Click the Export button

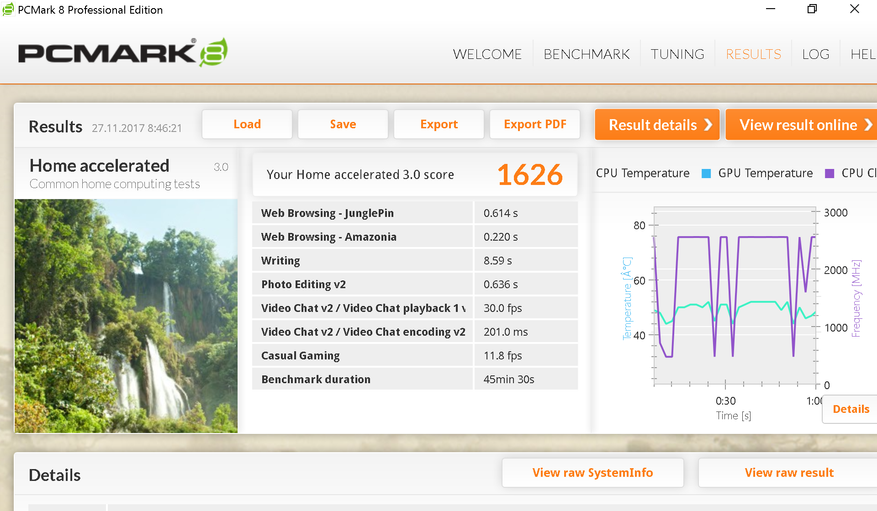(439, 124)
